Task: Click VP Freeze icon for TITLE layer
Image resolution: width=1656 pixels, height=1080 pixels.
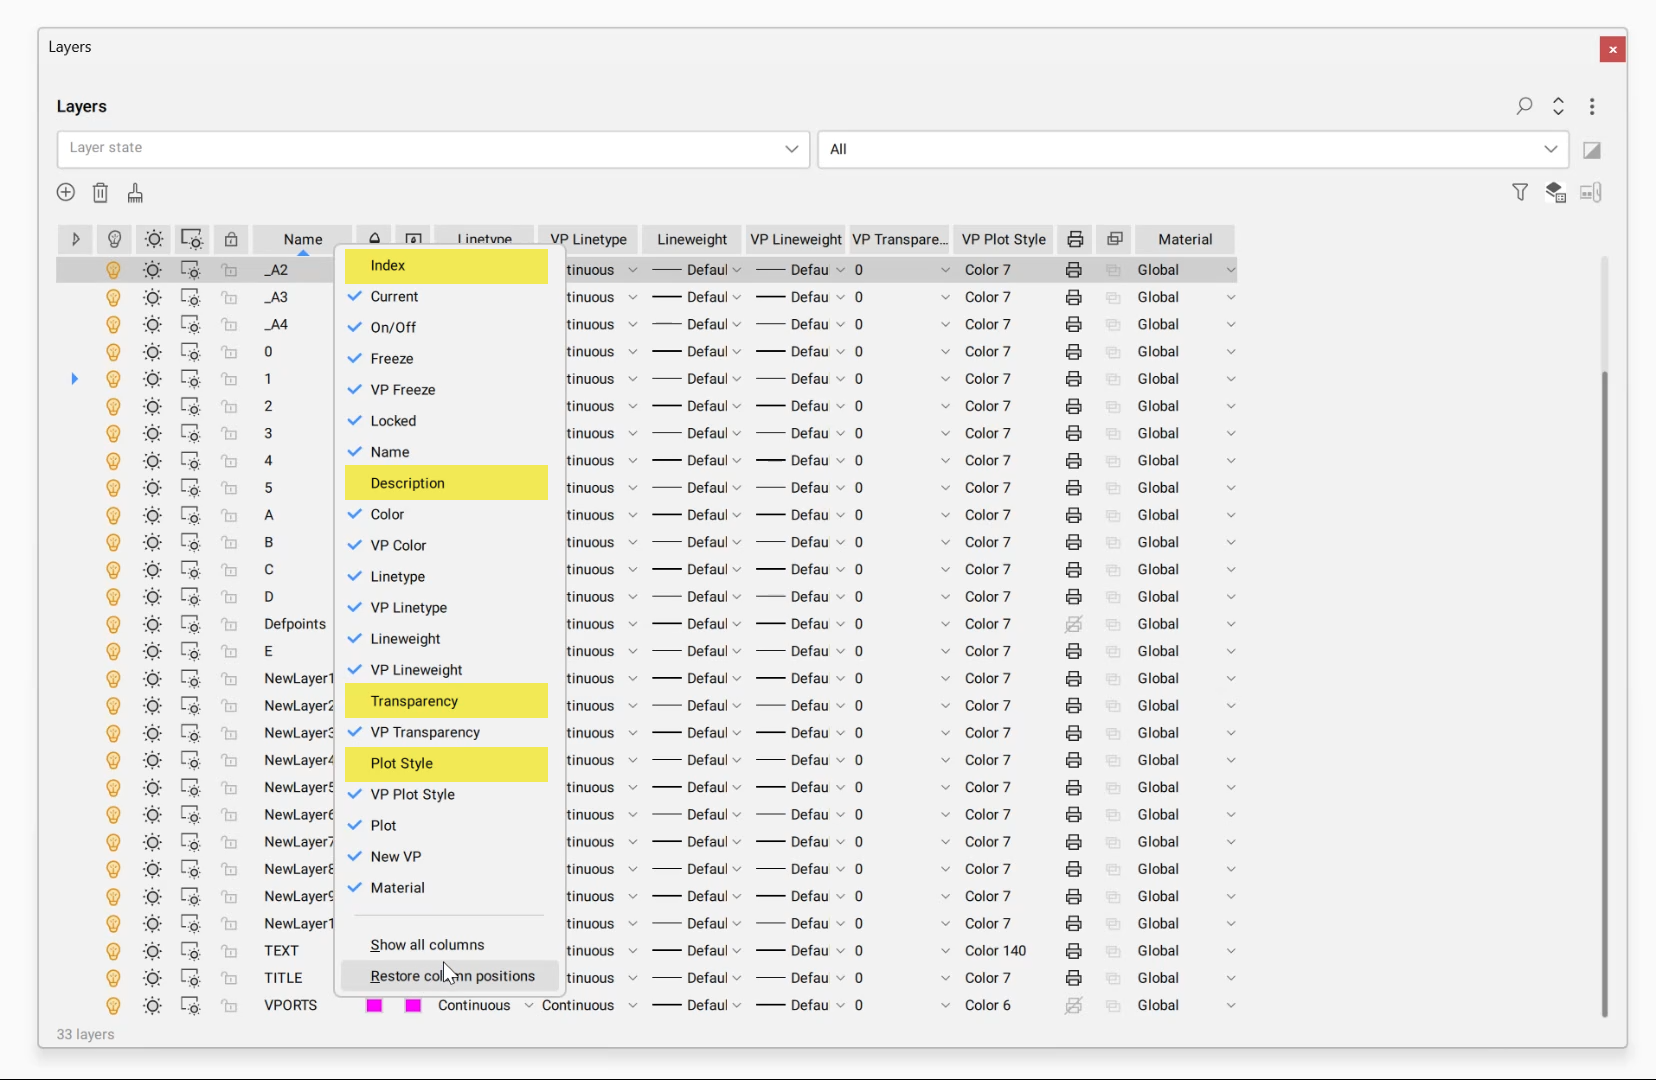Action: tap(190, 978)
